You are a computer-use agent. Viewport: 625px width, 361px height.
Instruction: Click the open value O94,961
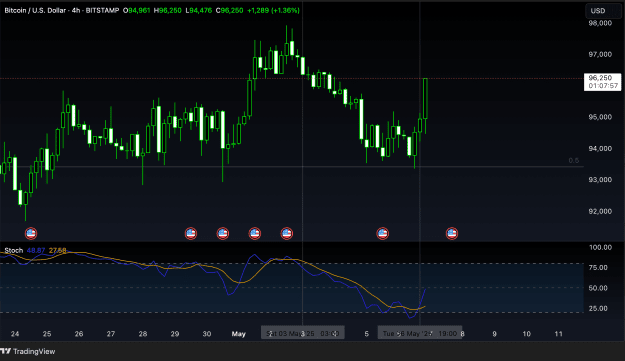pos(136,10)
